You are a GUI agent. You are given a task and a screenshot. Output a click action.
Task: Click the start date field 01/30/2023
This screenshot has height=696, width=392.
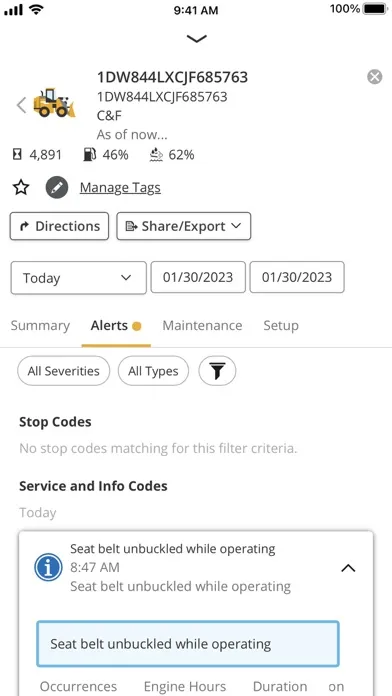point(198,277)
